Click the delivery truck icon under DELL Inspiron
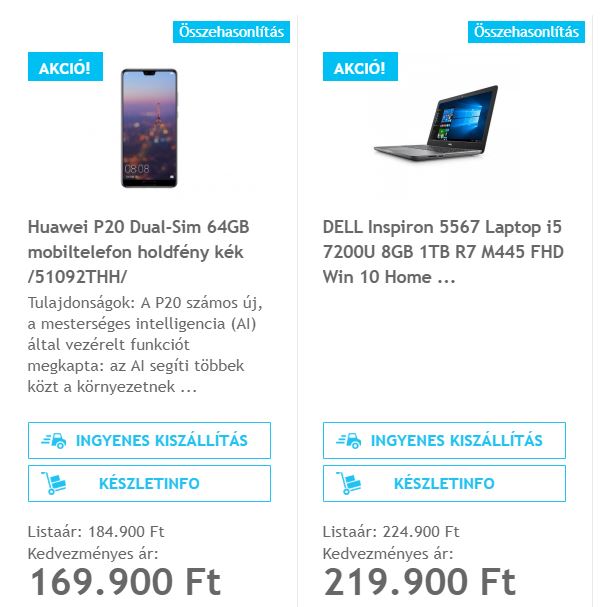Viewport: 600px width, 607px height. (x=349, y=440)
